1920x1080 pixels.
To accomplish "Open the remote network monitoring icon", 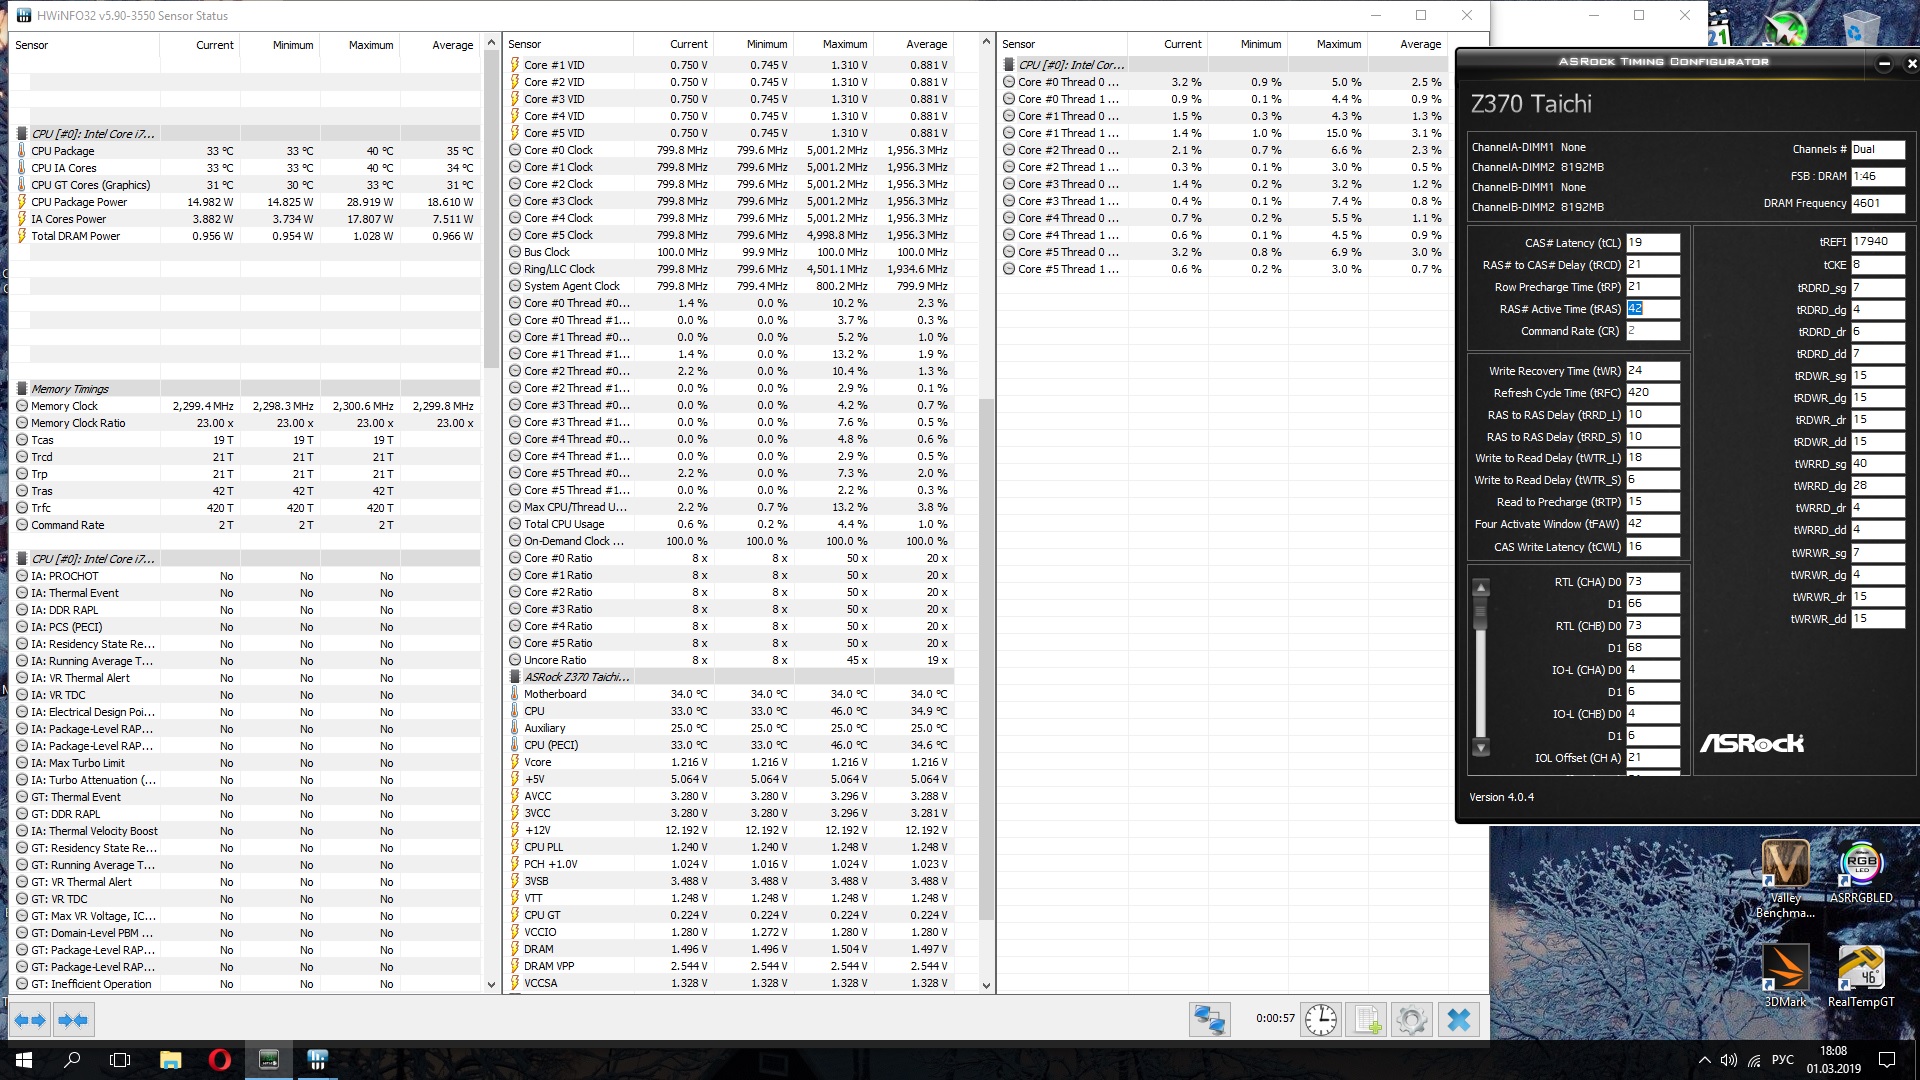I will click(x=1209, y=1020).
